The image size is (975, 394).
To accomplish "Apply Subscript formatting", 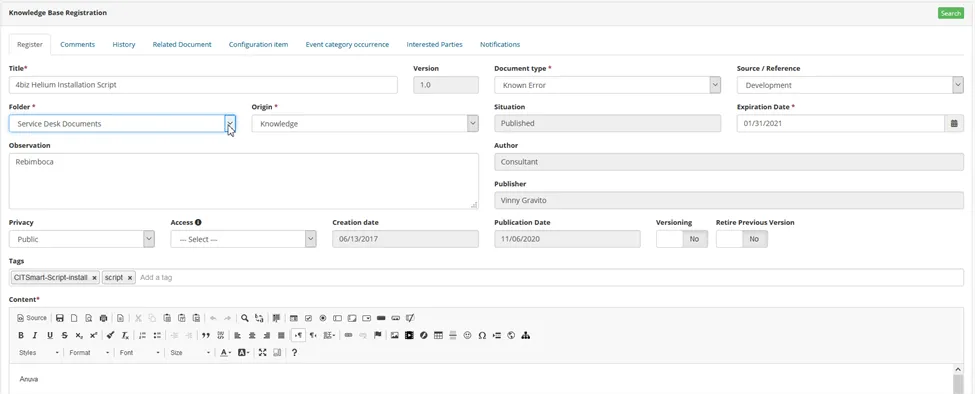I will click(79, 335).
